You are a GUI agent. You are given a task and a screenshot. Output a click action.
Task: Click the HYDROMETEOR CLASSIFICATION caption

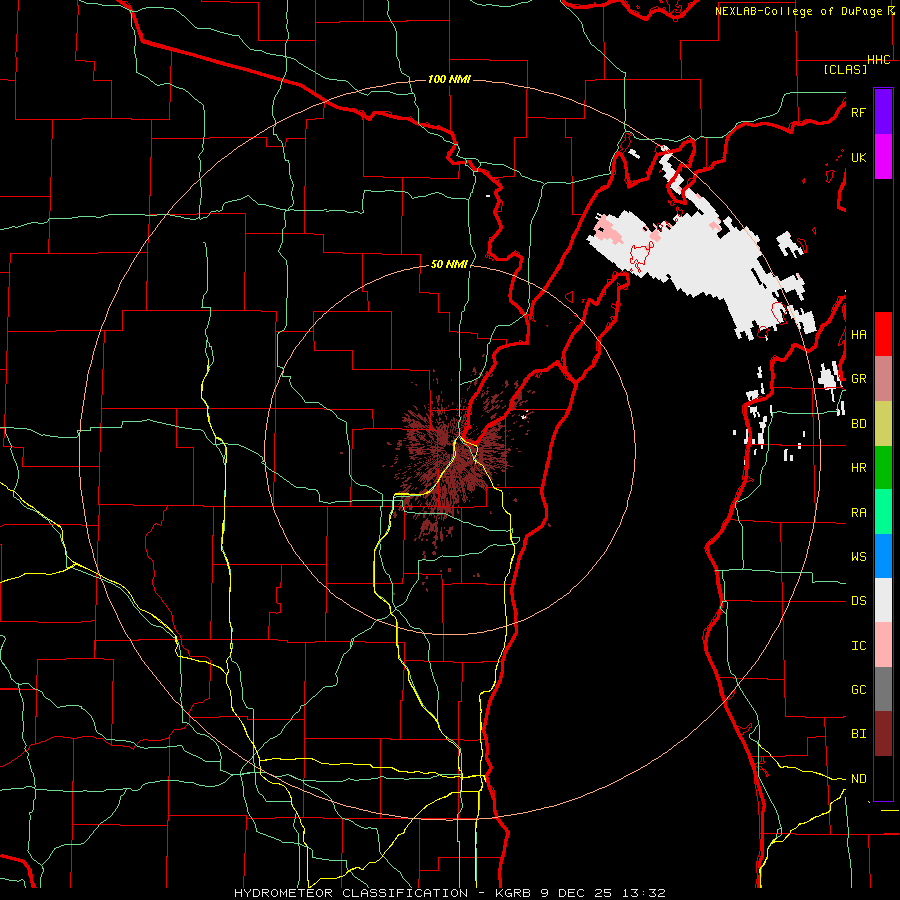351,893
